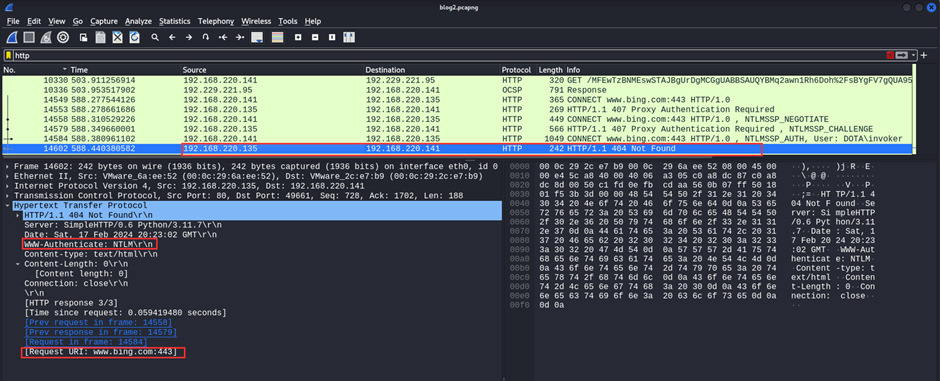Image resolution: width=940 pixels, height=381 pixels.
Task: Click the Start capture shark fin icon
Action: point(11,37)
